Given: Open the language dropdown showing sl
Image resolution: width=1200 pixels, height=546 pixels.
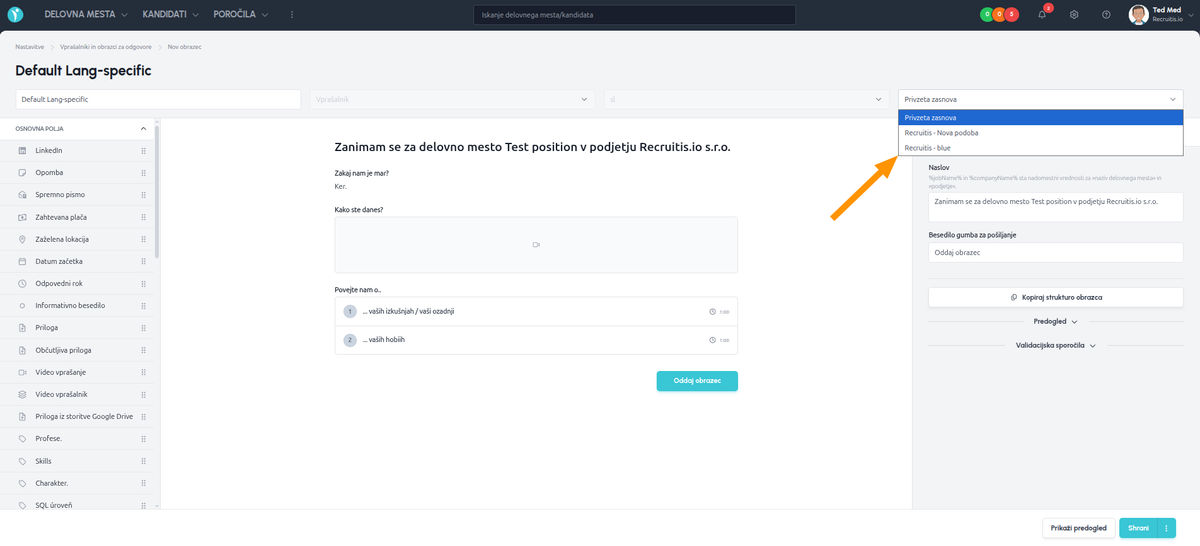Looking at the screenshot, I should (x=746, y=99).
